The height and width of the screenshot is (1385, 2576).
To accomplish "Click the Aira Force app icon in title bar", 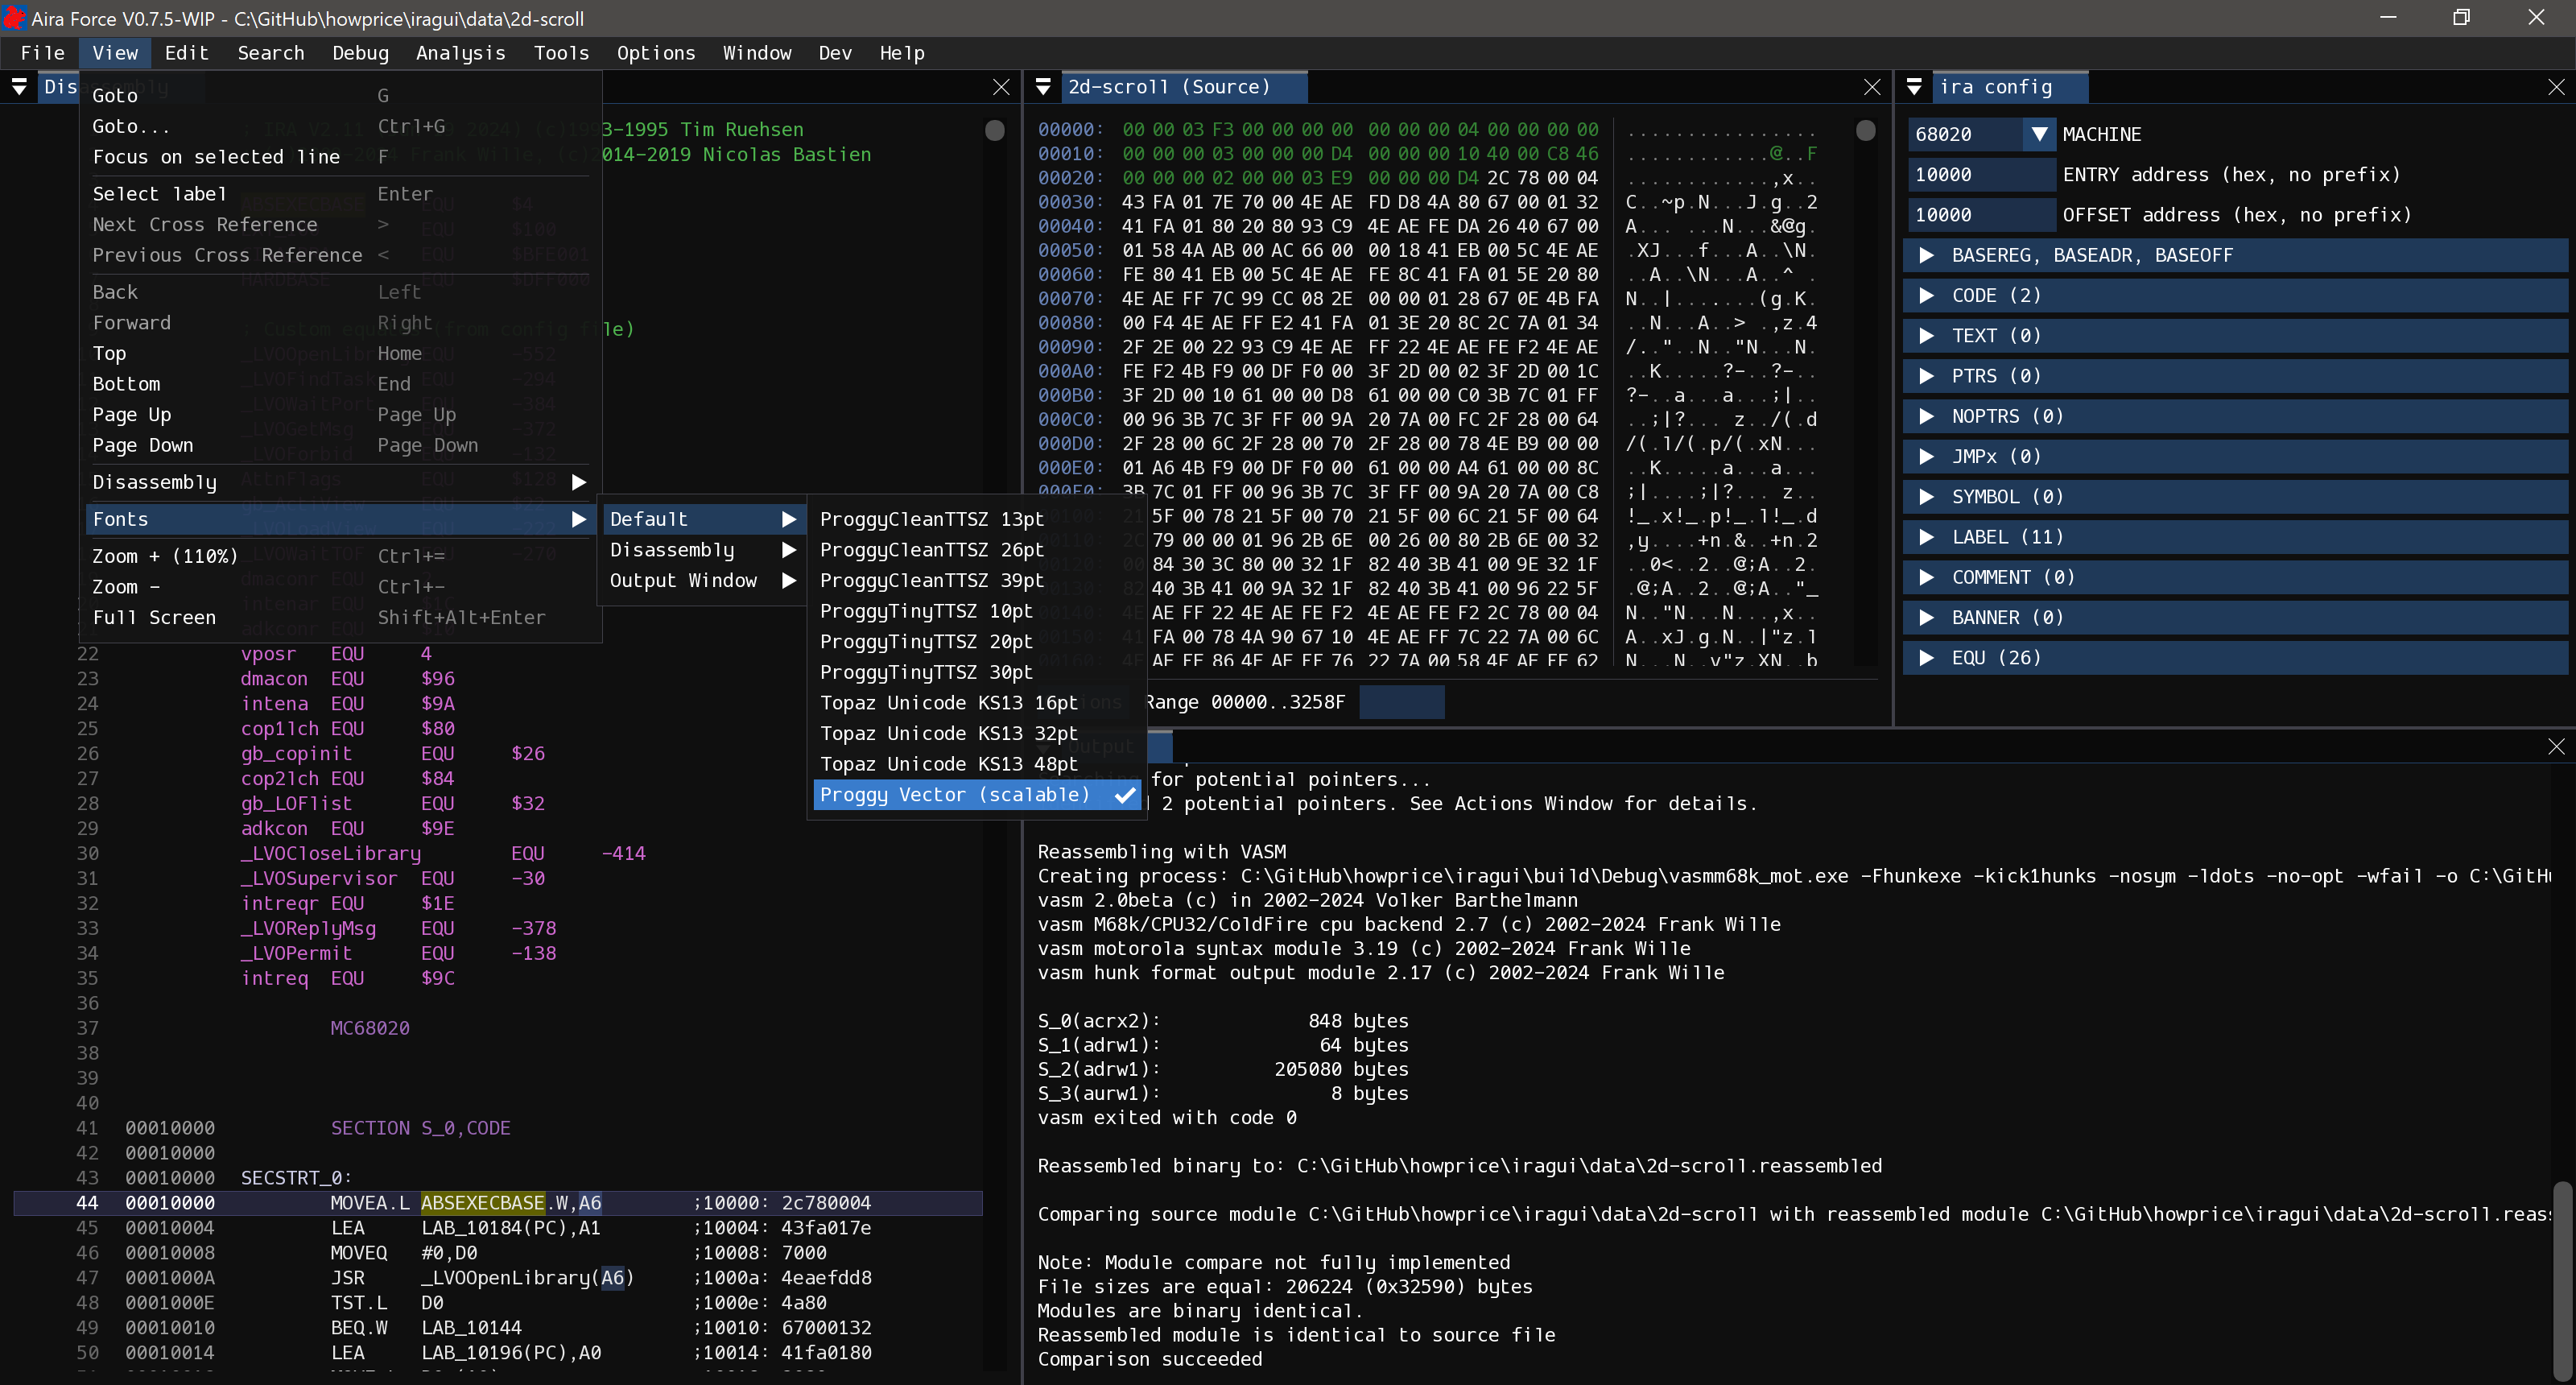I will click(x=14, y=18).
